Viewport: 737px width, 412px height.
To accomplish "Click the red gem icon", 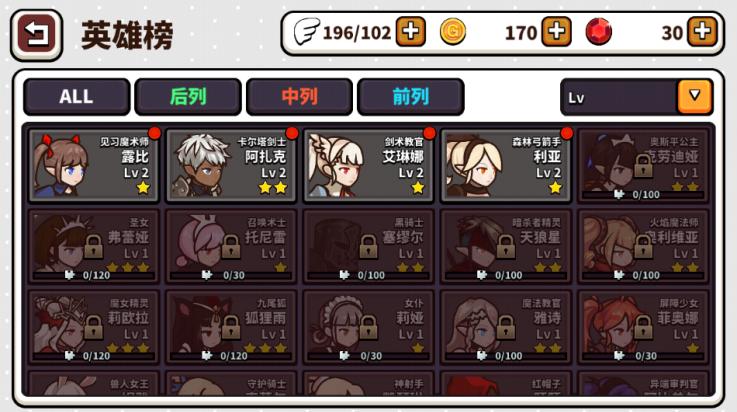I will (x=598, y=32).
